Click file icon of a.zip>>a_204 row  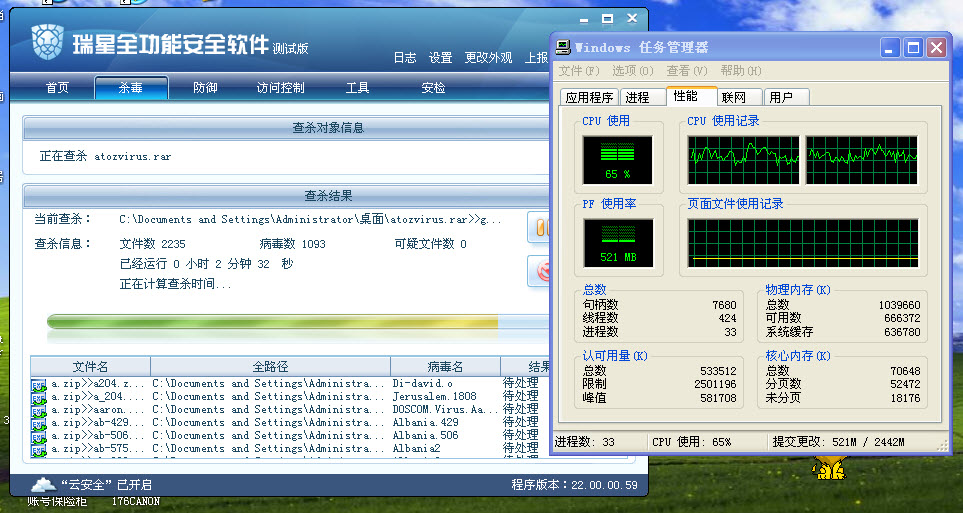(x=39, y=397)
